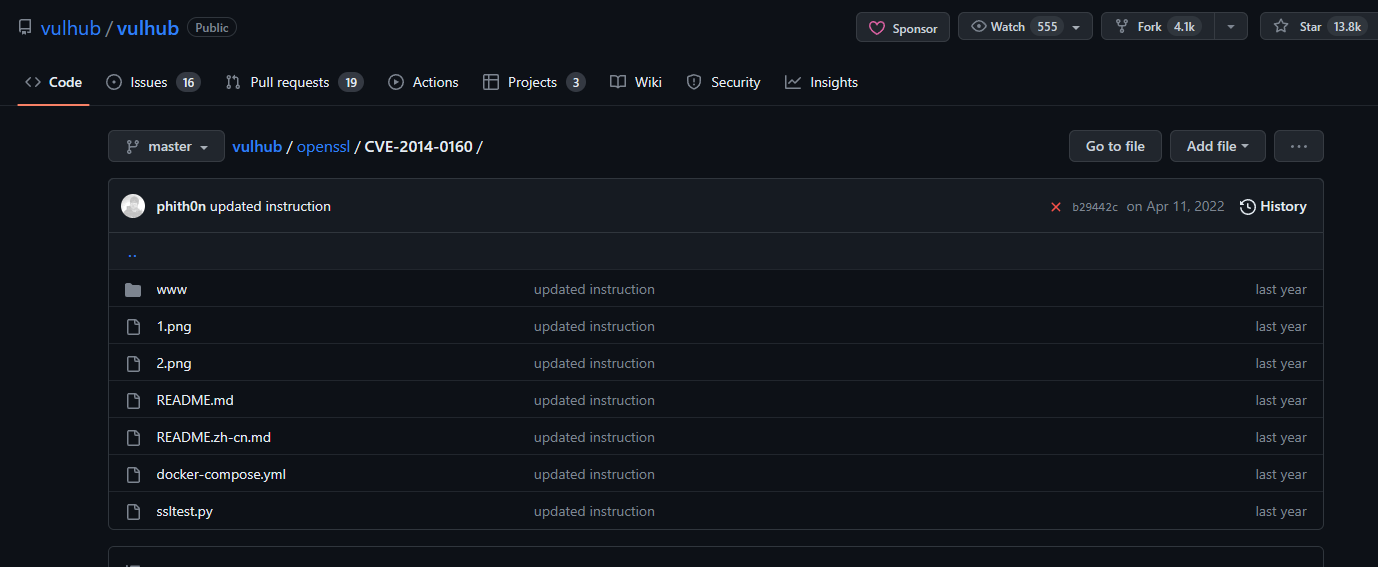Open phith0n's avatar image
This screenshot has height=567, width=1378.
[133, 206]
